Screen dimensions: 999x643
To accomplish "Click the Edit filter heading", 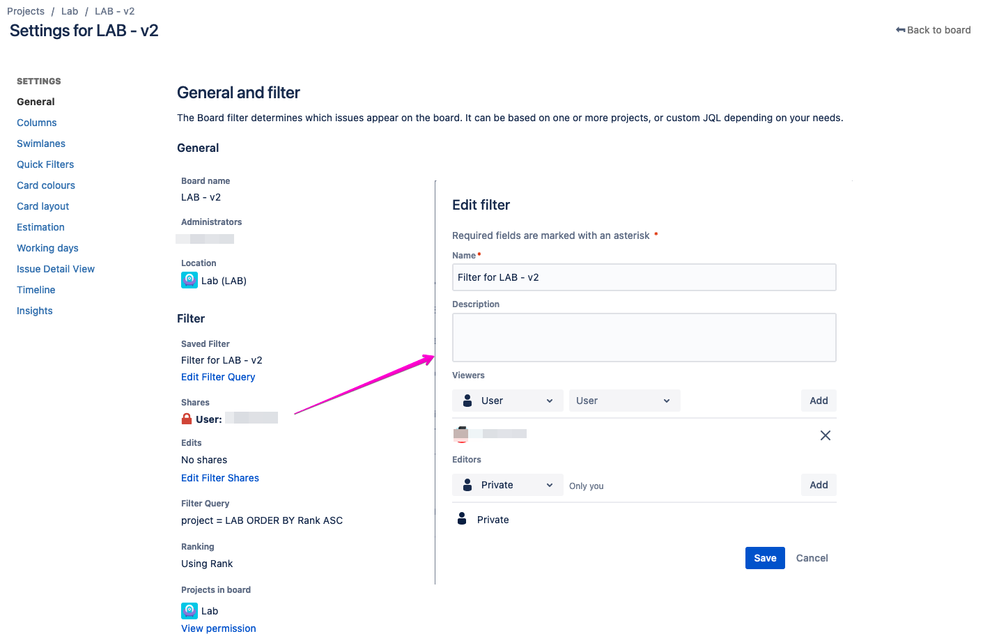I will coord(481,205).
